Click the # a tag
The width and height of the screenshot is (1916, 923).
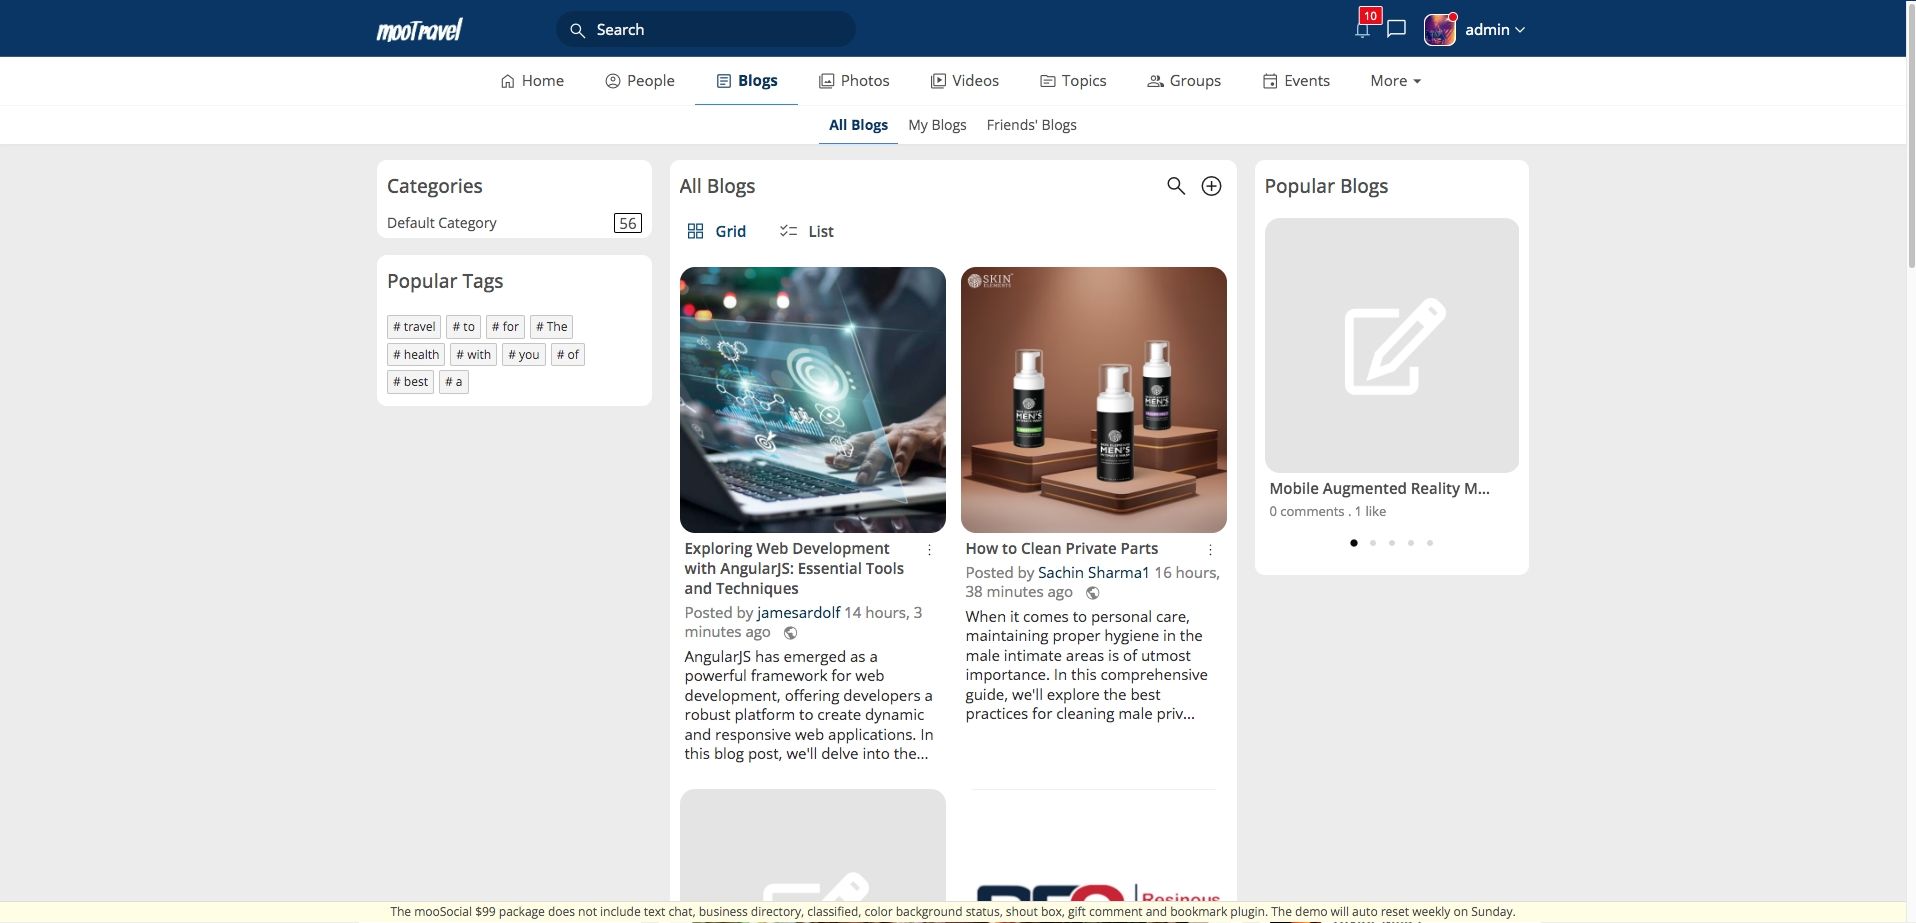(453, 382)
